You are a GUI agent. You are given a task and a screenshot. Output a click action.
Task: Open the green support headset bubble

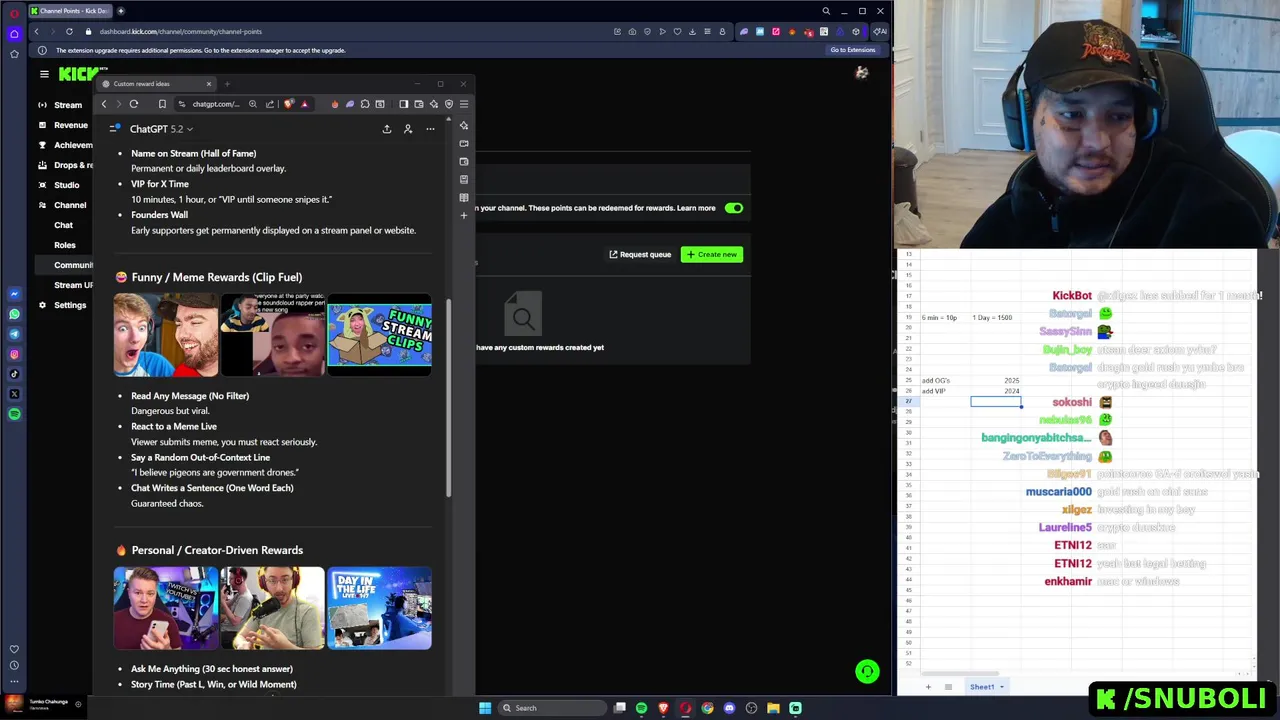[x=867, y=672]
